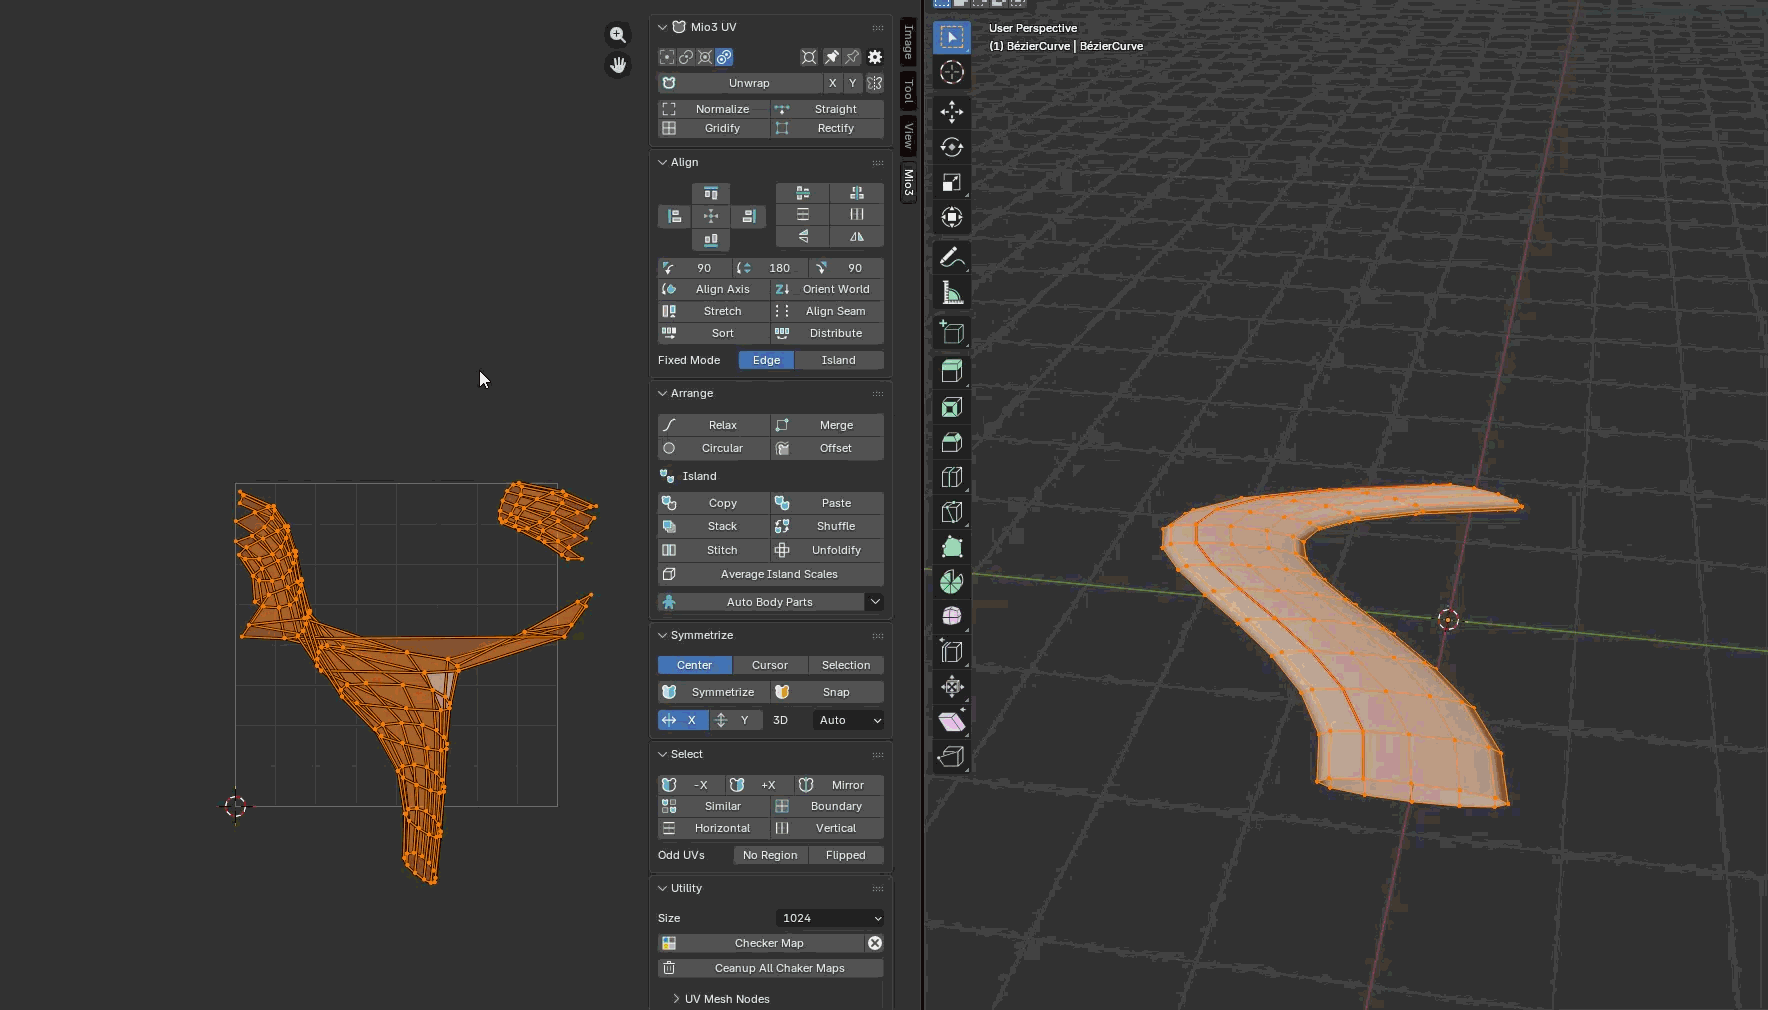The height and width of the screenshot is (1010, 1768).
Task: Switch to the Image sidebar tab
Action: (x=908, y=42)
